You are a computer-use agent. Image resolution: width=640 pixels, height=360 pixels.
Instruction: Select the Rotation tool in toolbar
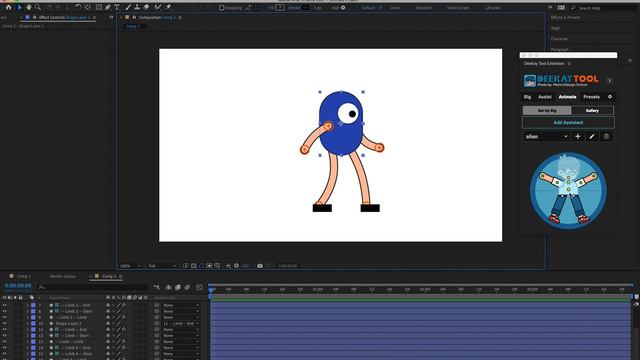coord(78,7)
